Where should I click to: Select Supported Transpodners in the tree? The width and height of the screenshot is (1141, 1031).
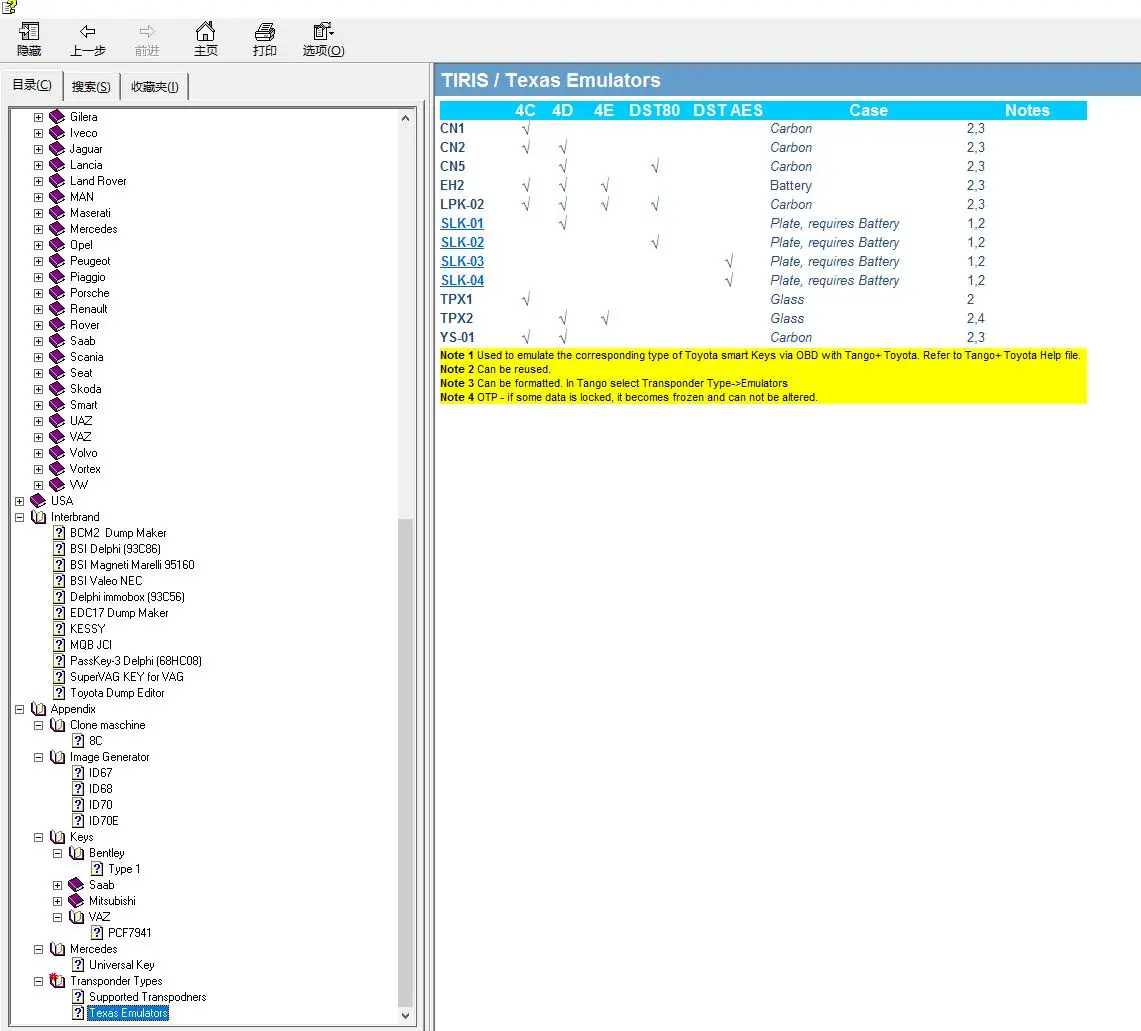[x=147, y=997]
